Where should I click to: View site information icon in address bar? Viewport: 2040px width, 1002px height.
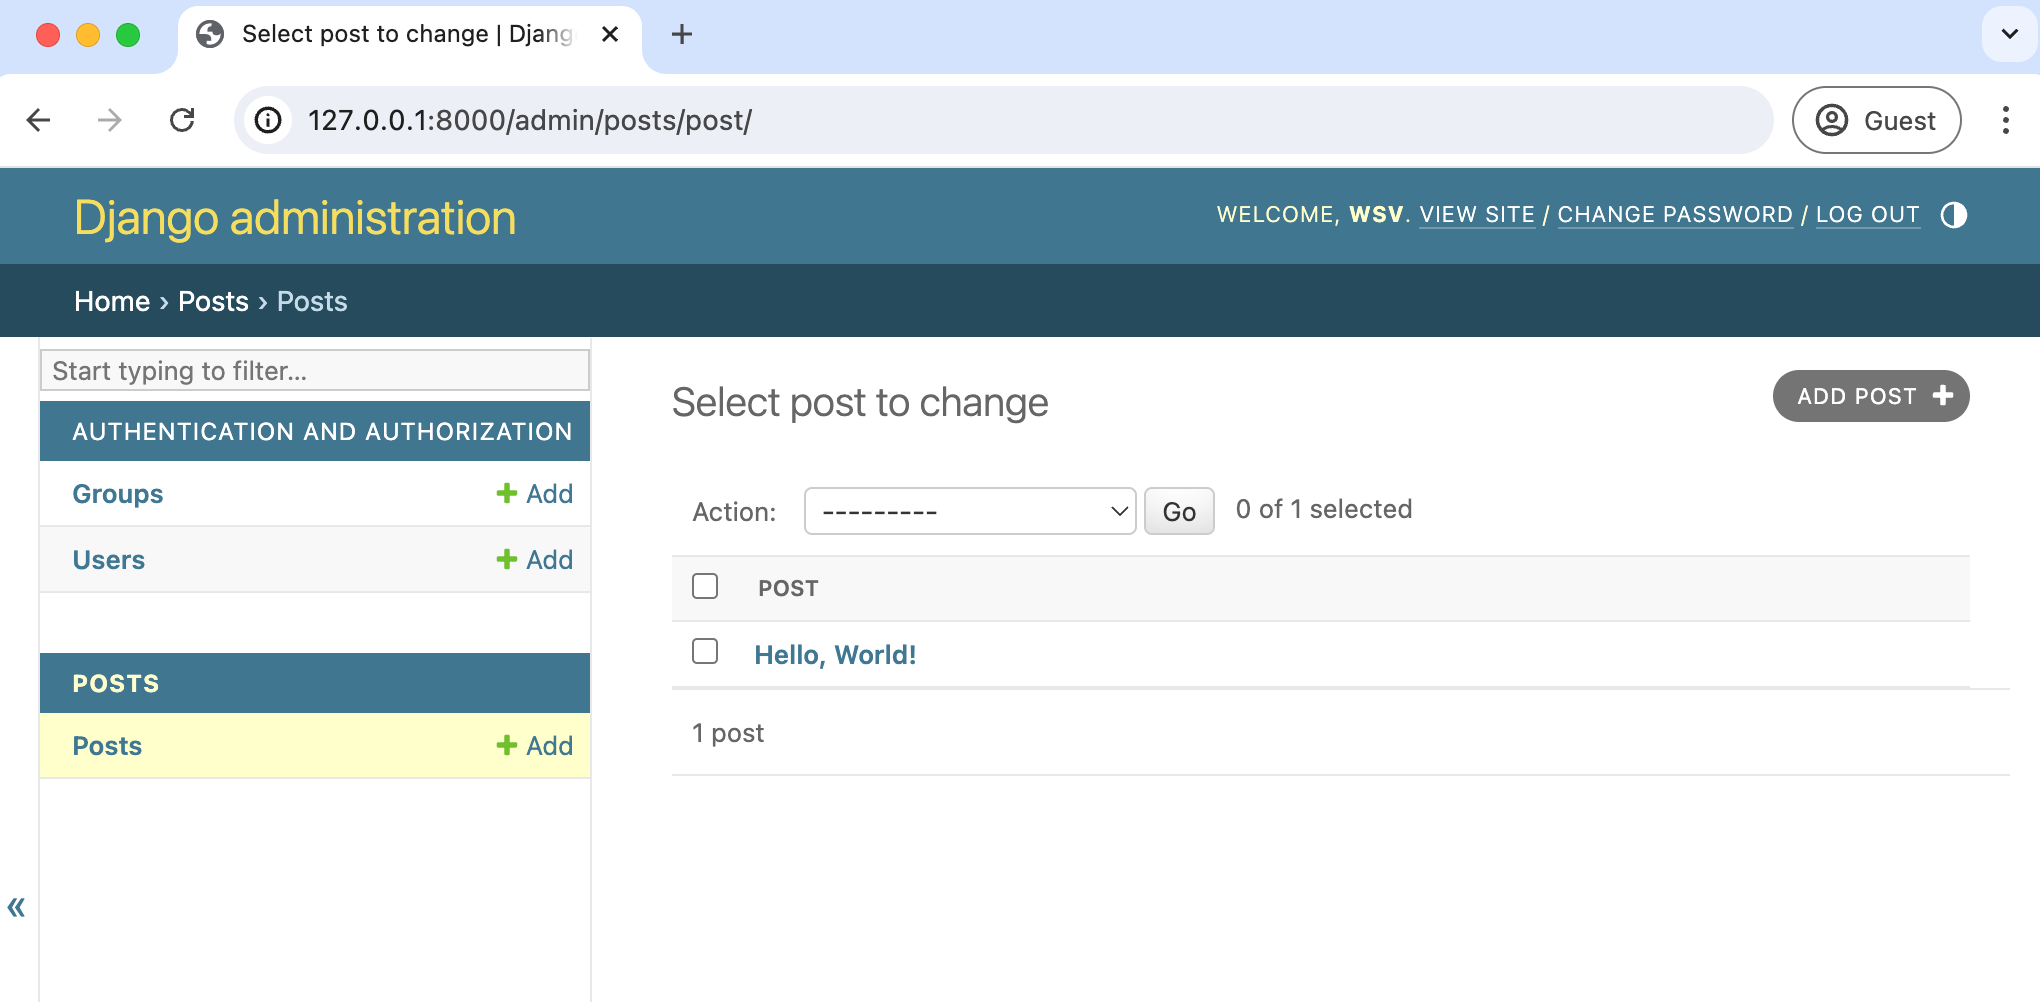[268, 120]
